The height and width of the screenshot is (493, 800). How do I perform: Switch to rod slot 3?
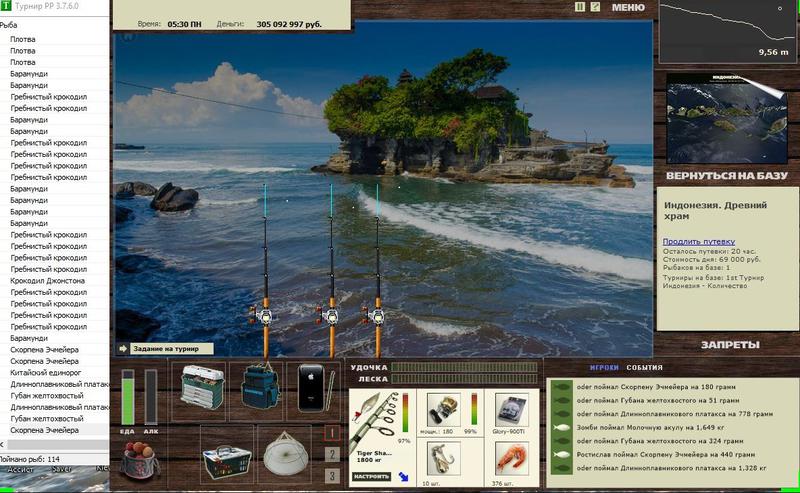[332, 476]
